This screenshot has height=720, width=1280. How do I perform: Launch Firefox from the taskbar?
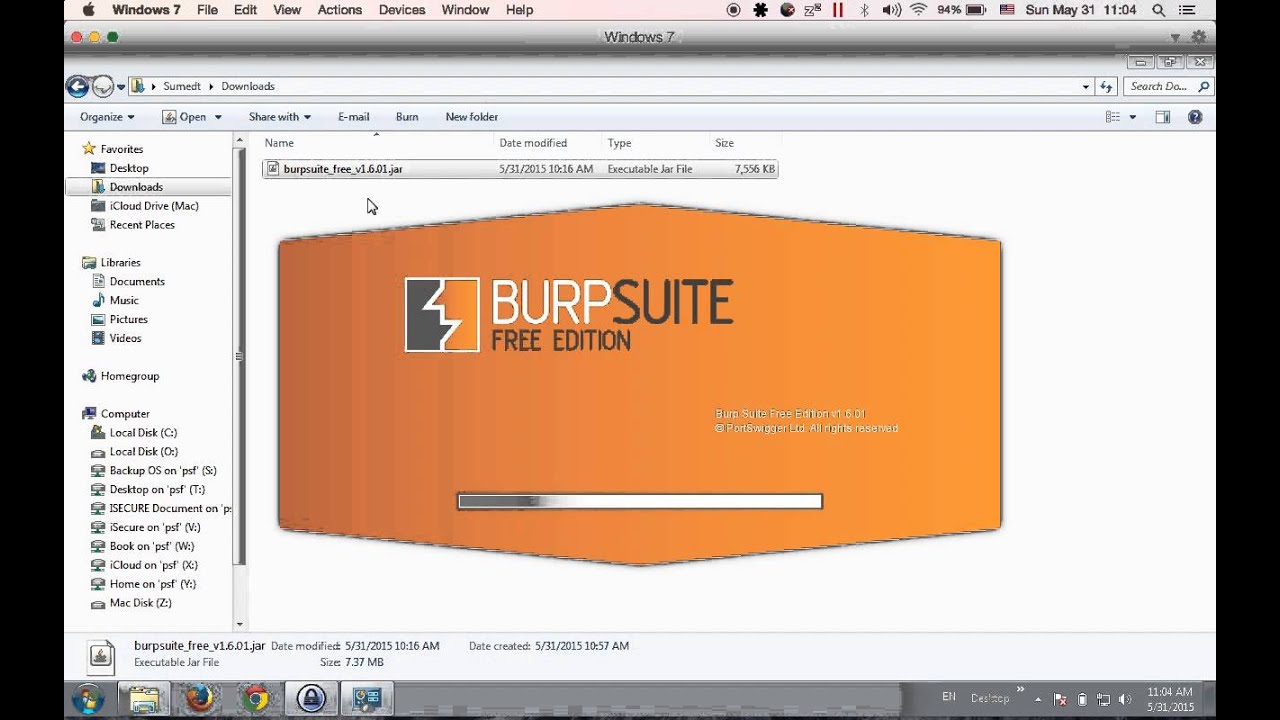[199, 698]
